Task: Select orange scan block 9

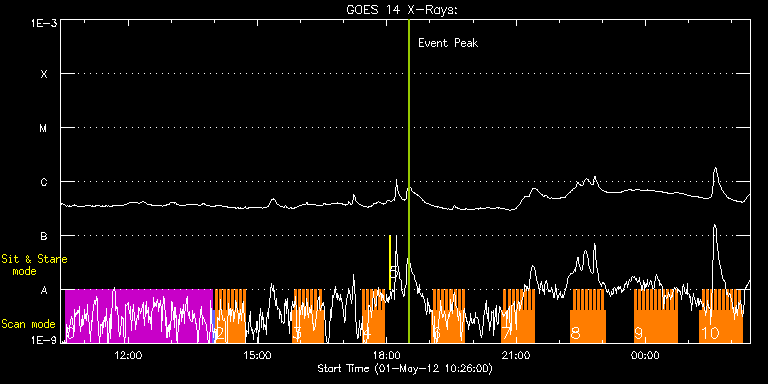Action: pos(656,316)
